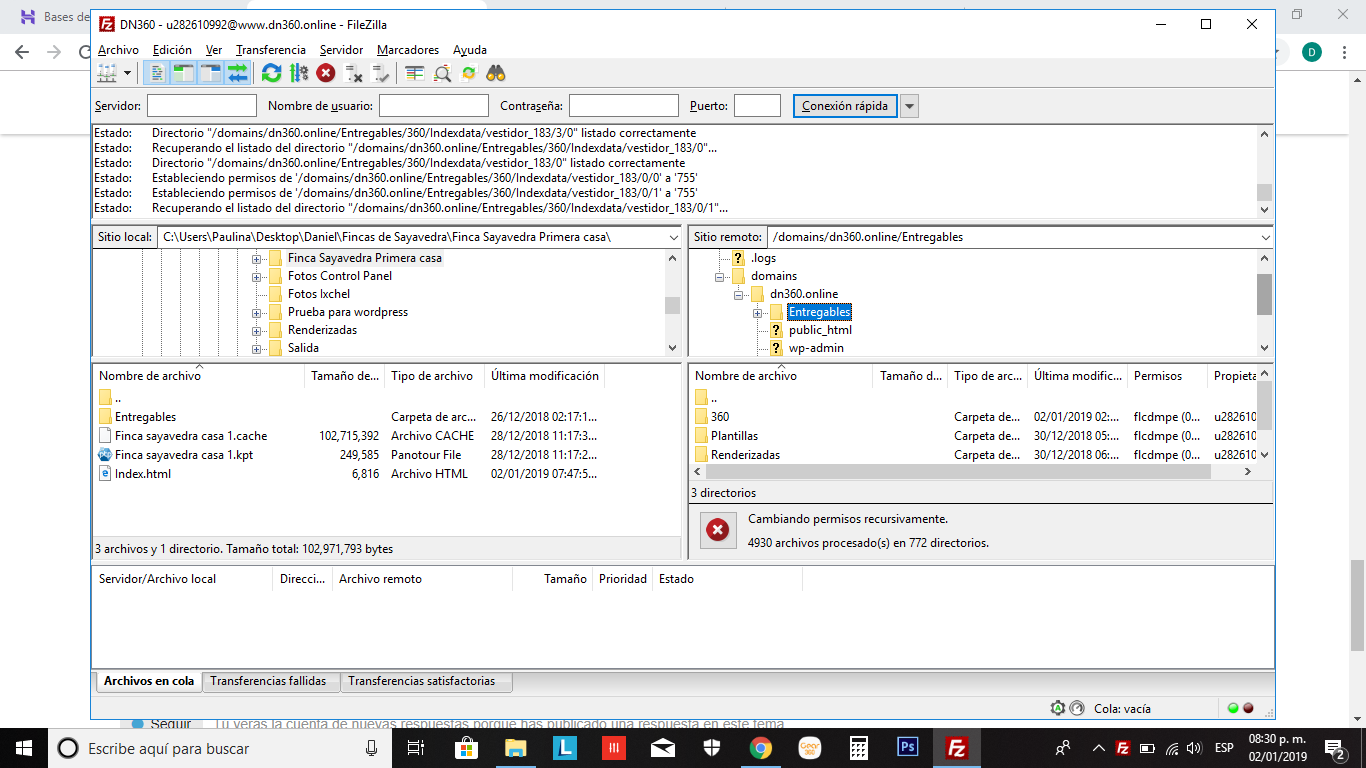
Task: Click the red X recursive-permissions icon
Action: click(717, 531)
